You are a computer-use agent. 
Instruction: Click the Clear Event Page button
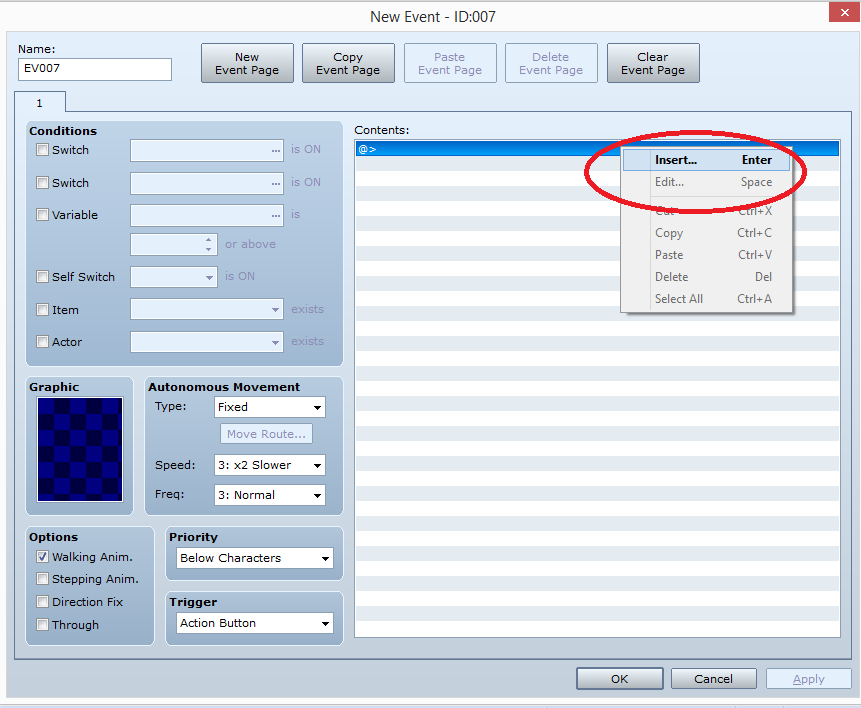point(653,63)
